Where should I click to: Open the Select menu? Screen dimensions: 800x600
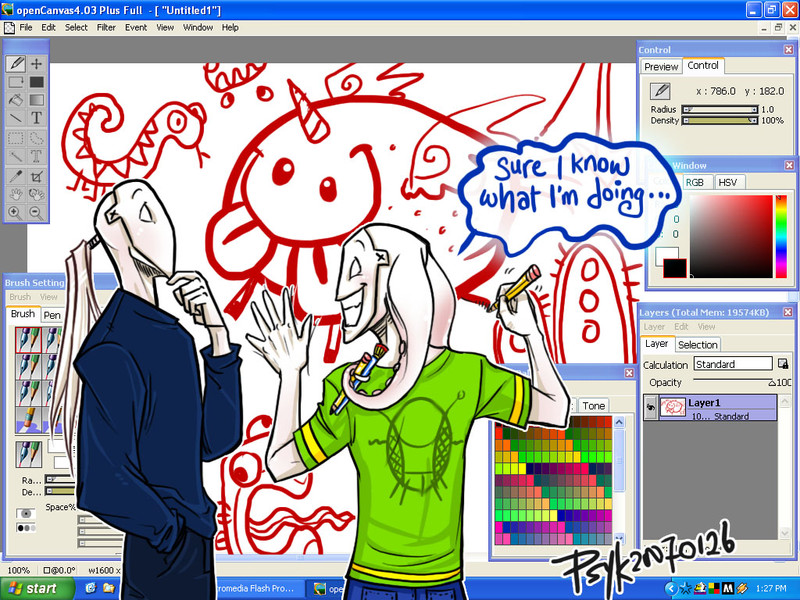(76, 28)
